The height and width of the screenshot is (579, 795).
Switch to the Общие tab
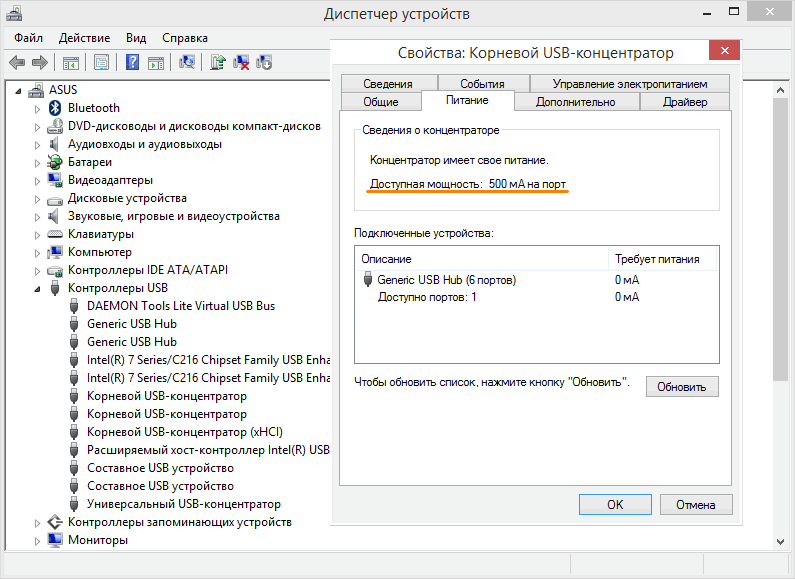(381, 102)
